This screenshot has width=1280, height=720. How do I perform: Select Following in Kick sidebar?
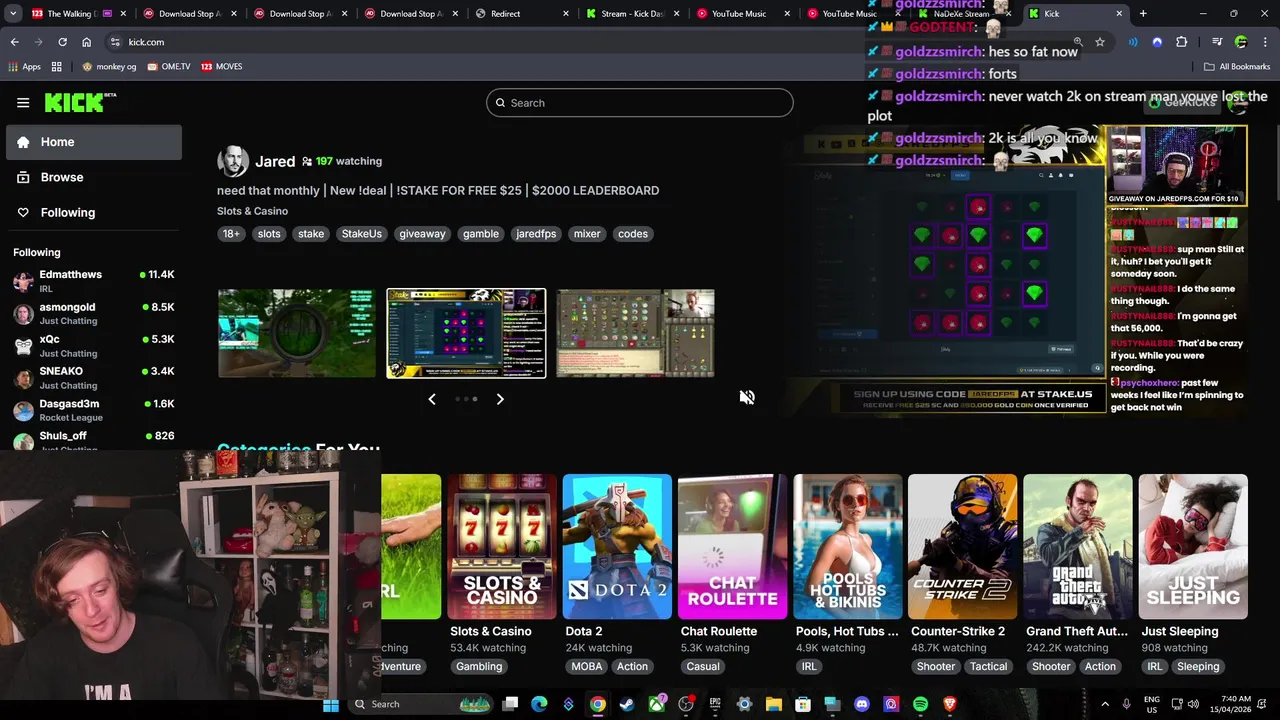point(94,212)
